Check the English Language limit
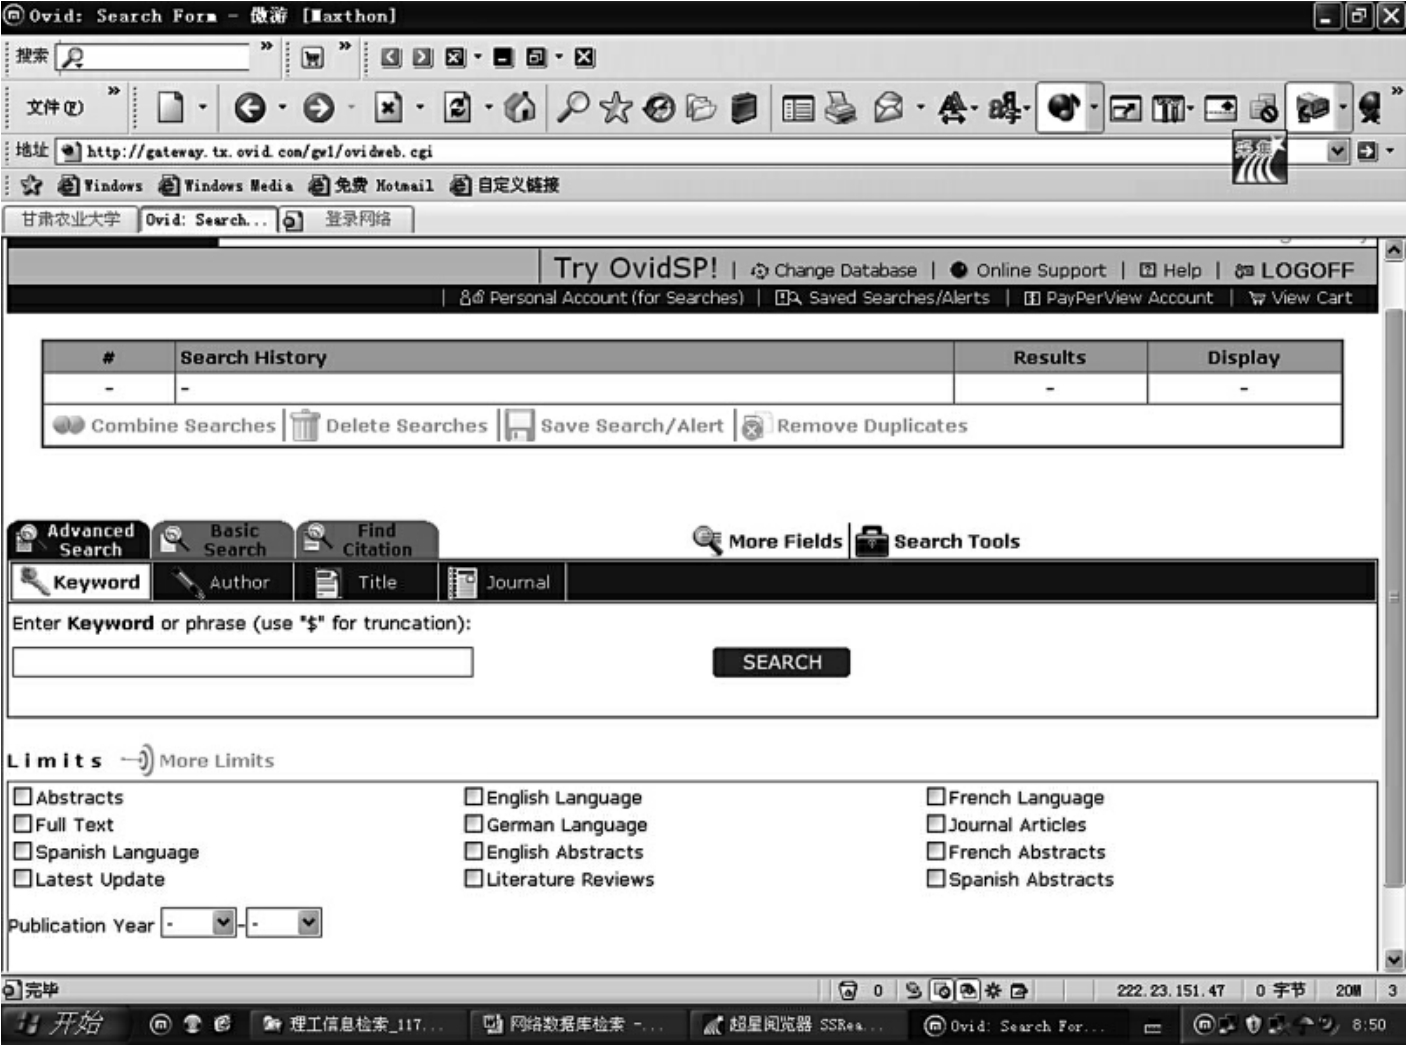 tap(474, 797)
